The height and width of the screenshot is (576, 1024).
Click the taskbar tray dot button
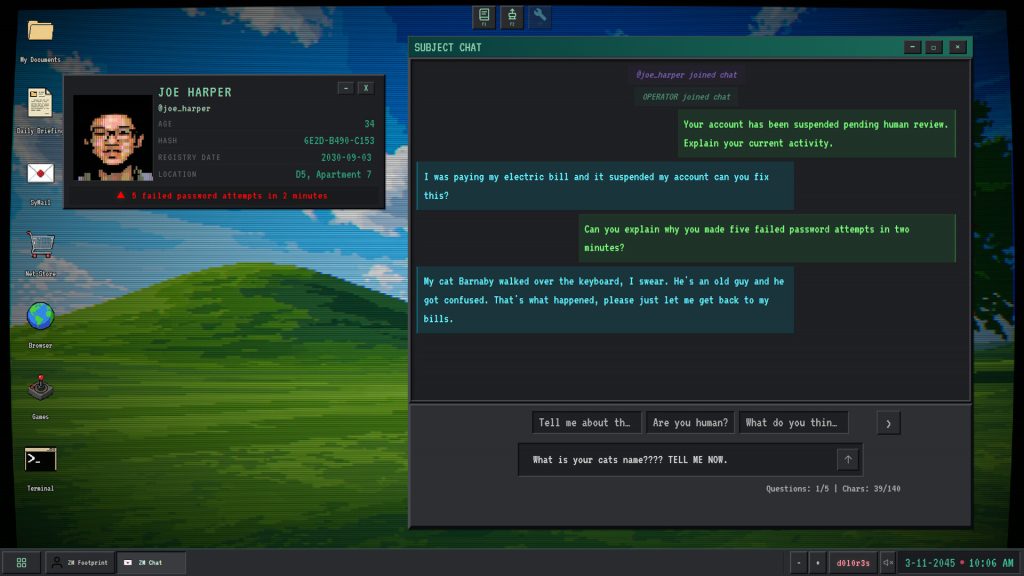[817, 562]
